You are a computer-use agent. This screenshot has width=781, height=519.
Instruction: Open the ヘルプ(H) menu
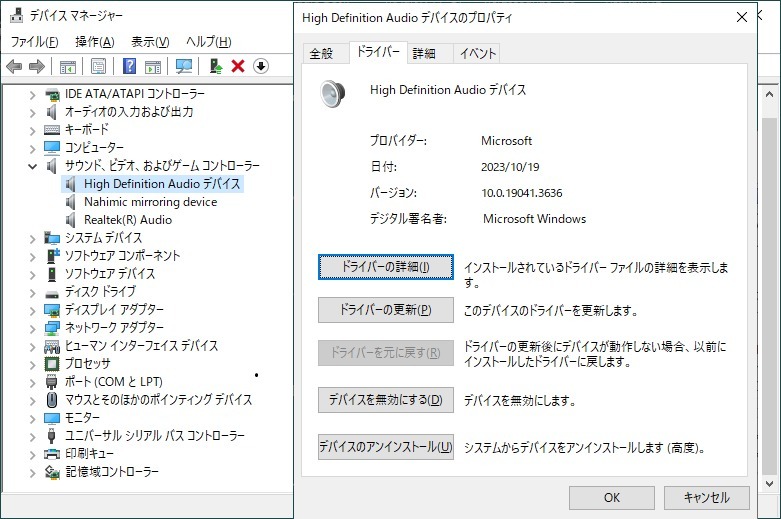tap(209, 42)
